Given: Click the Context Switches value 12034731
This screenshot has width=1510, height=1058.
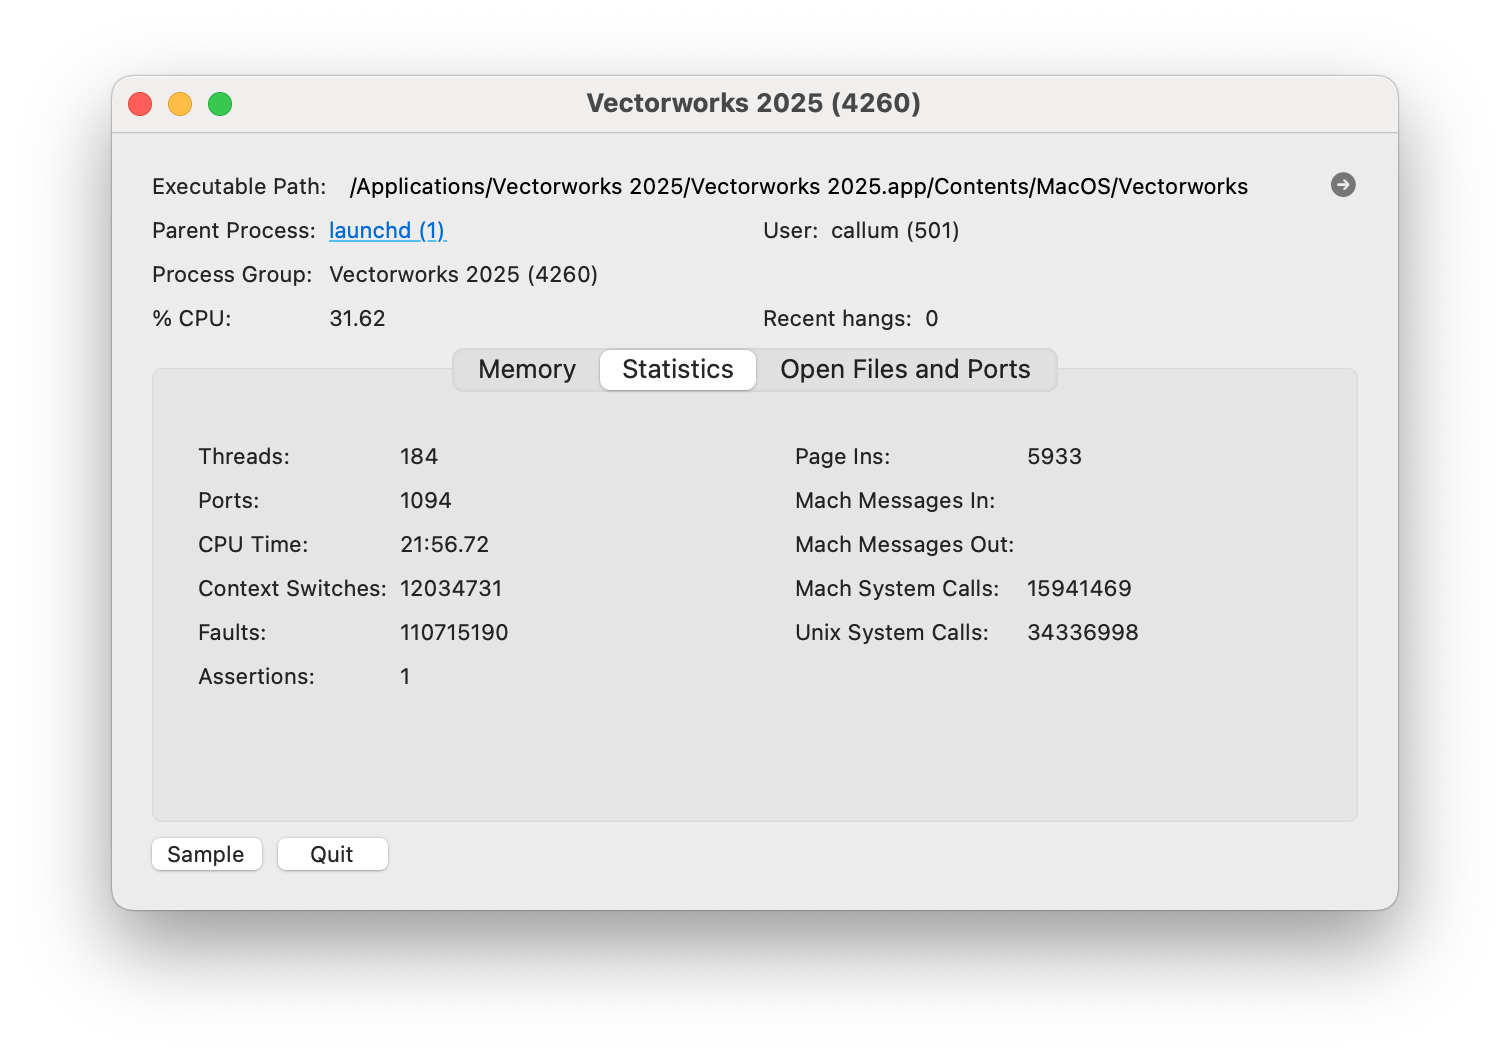Looking at the screenshot, I should click(450, 589).
